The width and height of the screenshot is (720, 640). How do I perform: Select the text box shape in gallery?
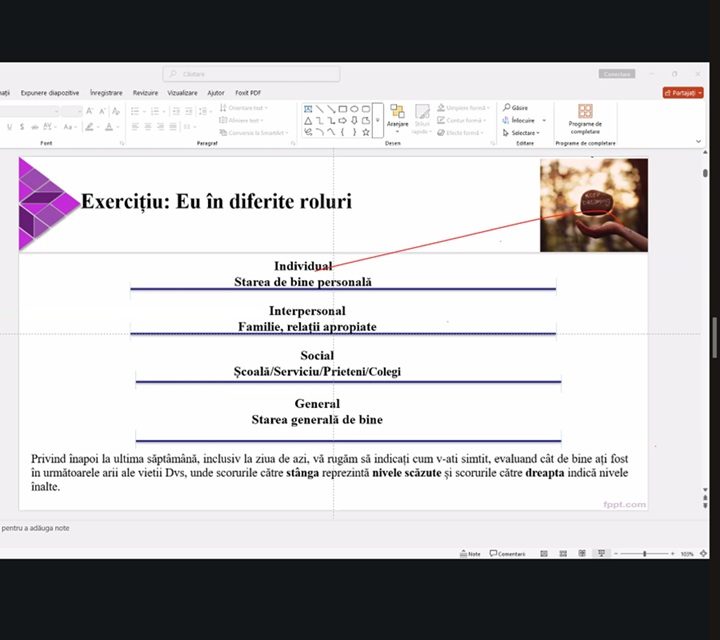309,109
